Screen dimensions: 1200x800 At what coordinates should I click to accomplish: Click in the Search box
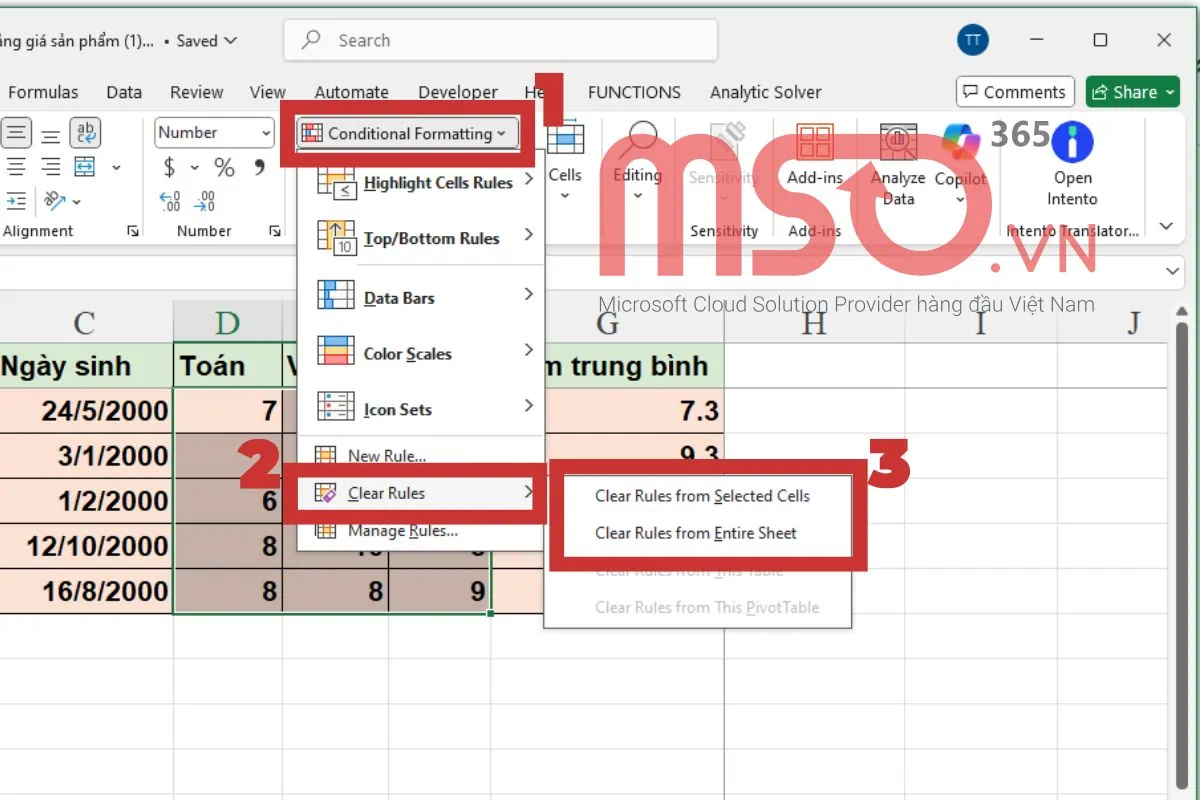[500, 41]
